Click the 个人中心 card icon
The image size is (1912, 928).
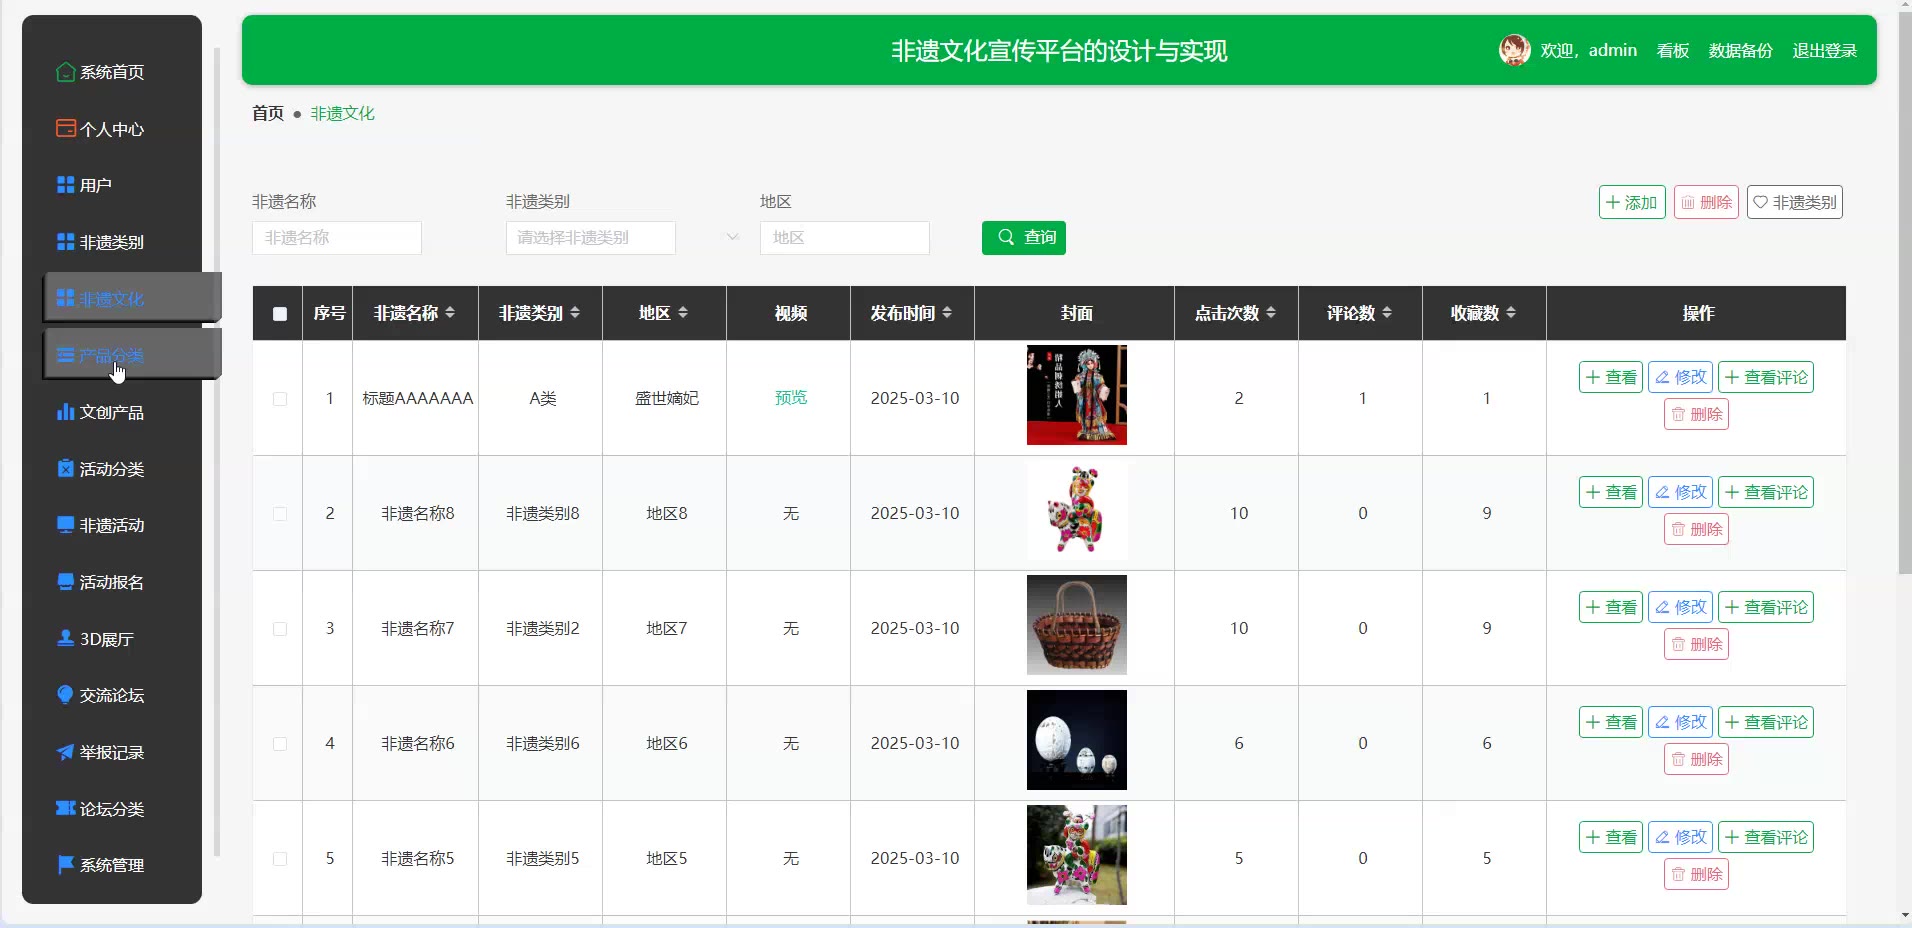(x=66, y=128)
